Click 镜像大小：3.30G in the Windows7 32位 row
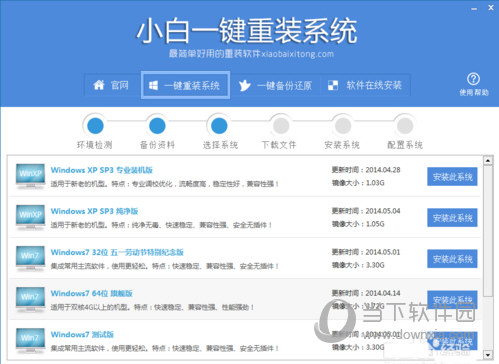This screenshot has width=499, height=364. coord(358,265)
